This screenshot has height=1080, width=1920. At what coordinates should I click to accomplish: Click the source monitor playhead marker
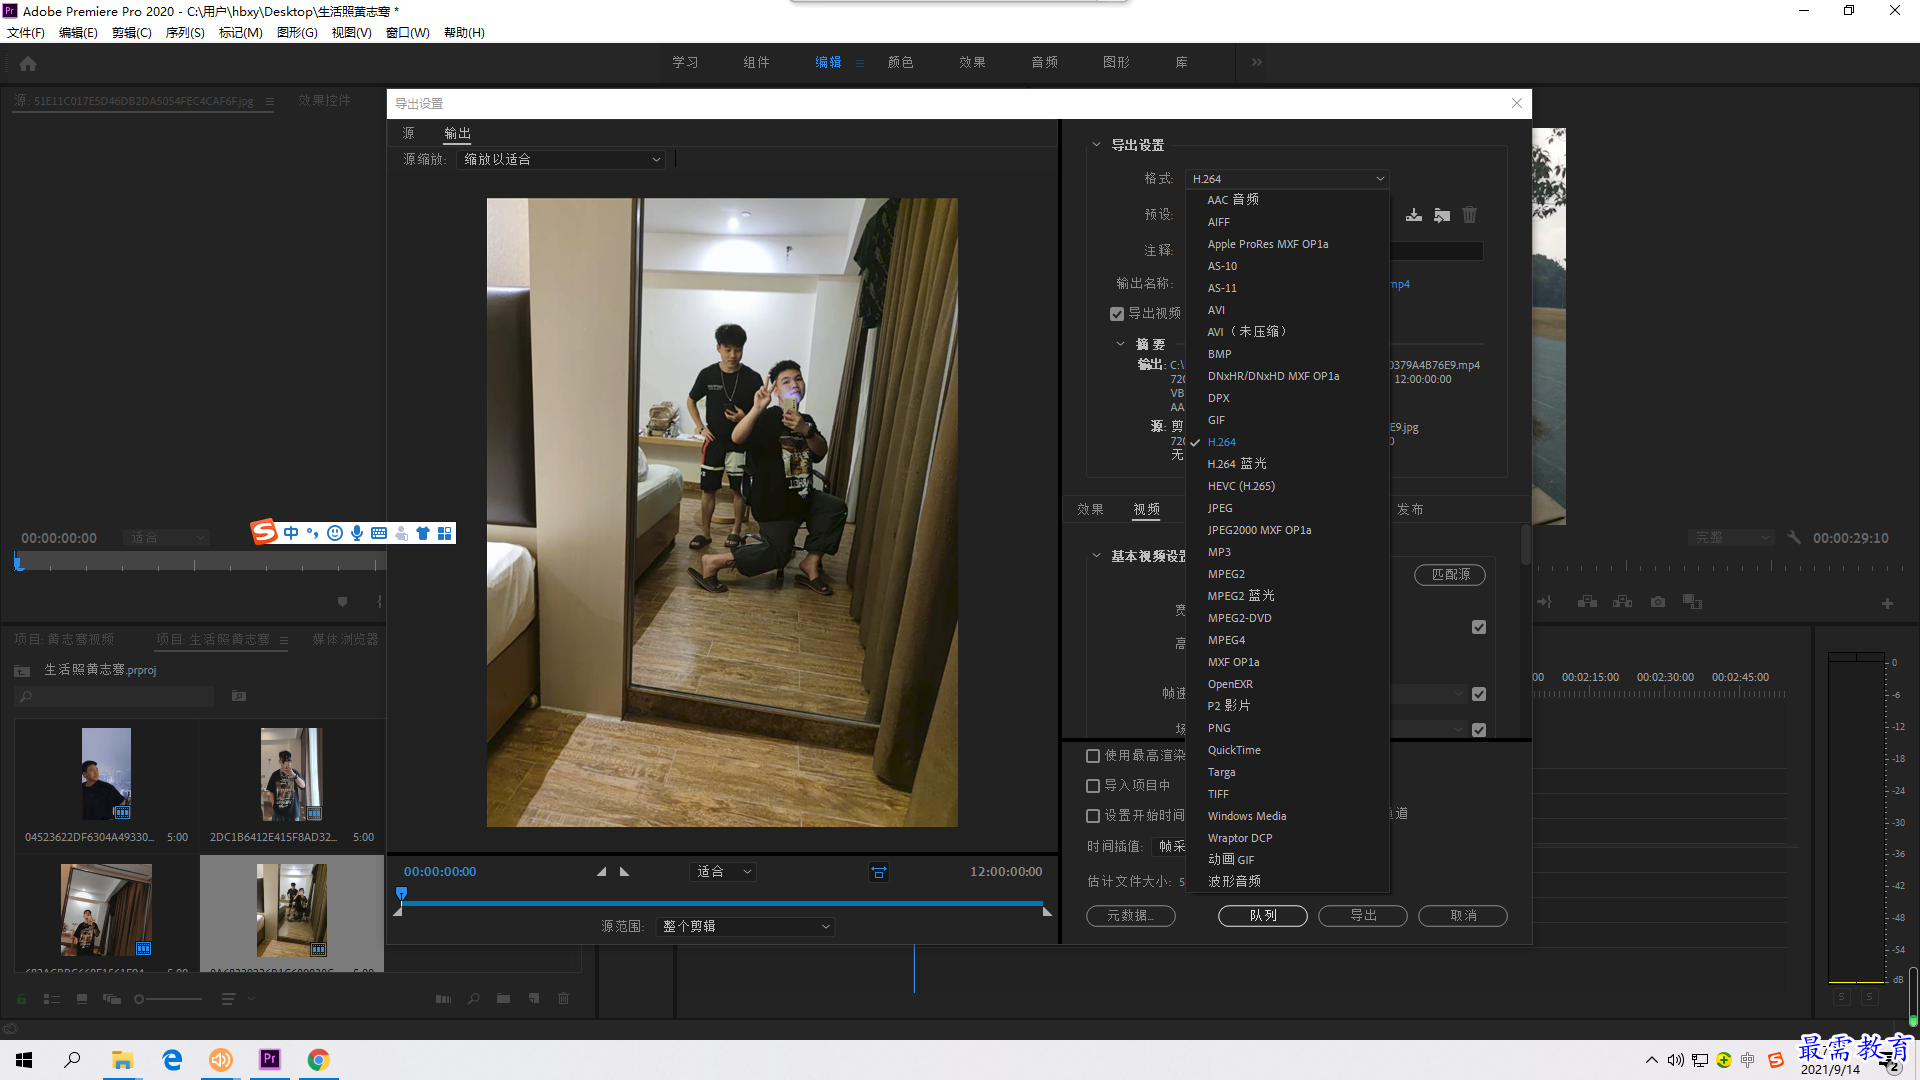point(19,562)
